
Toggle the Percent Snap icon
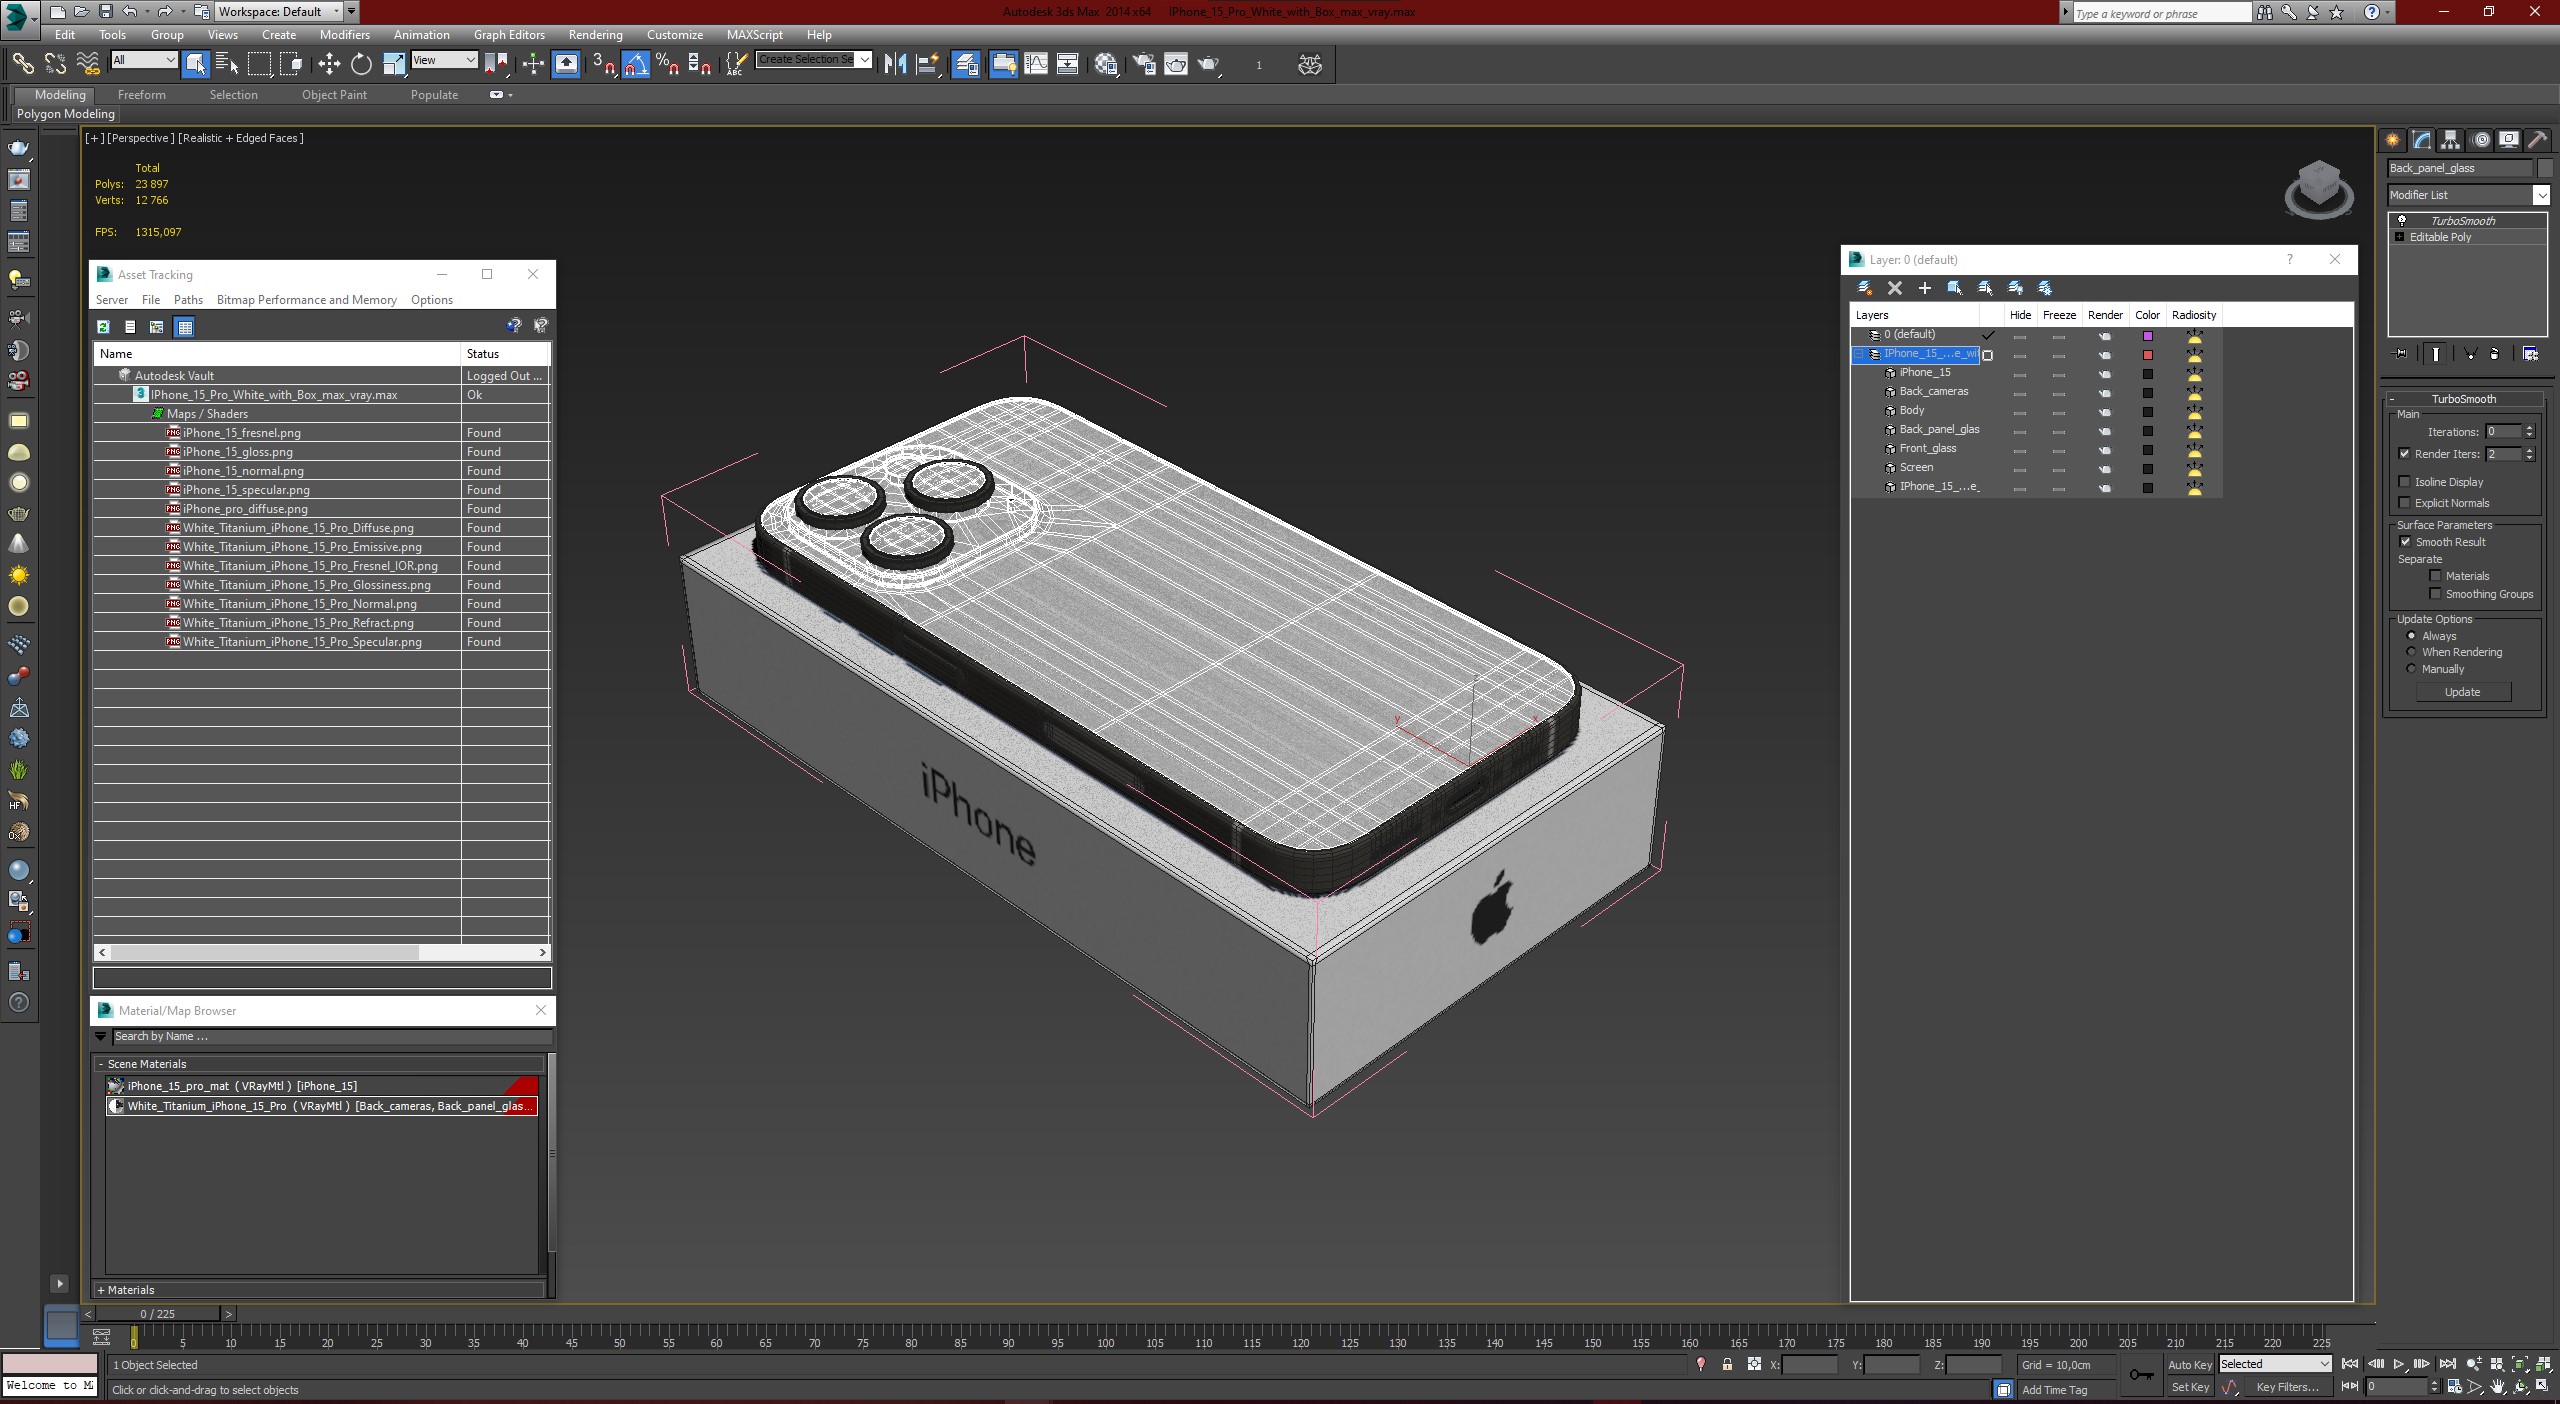[x=668, y=64]
